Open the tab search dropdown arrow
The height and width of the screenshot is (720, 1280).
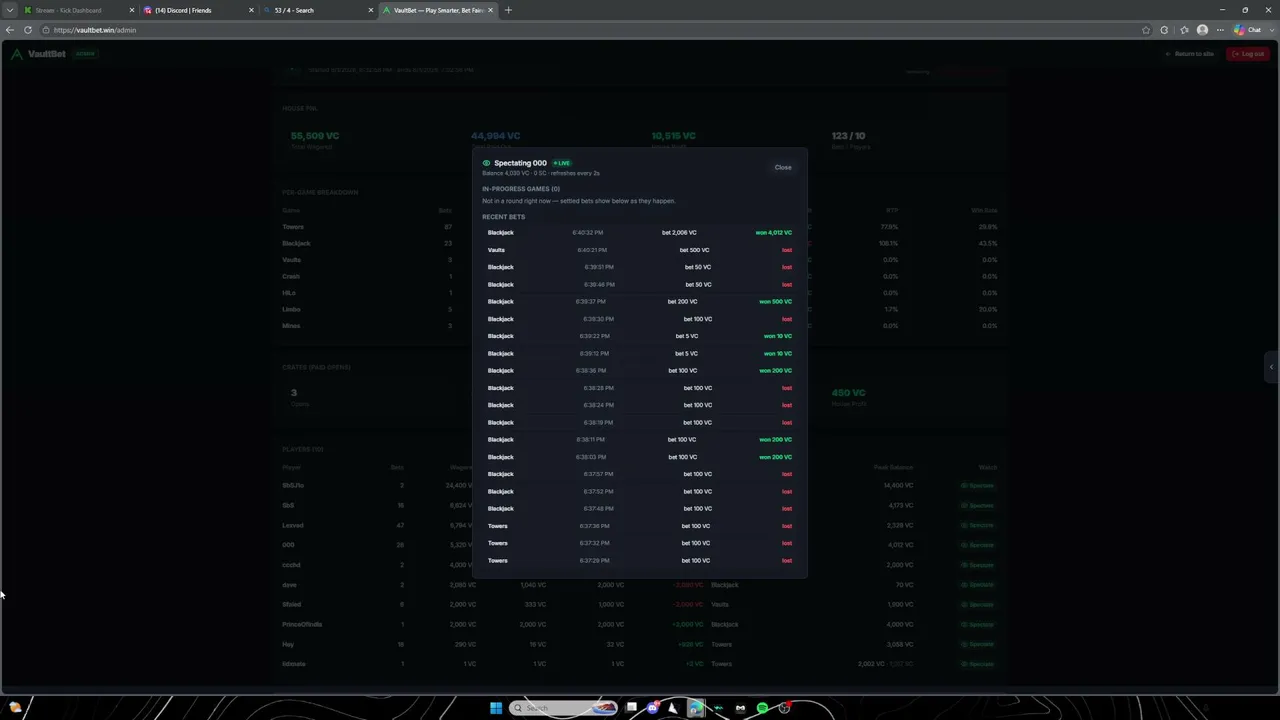click(11, 10)
